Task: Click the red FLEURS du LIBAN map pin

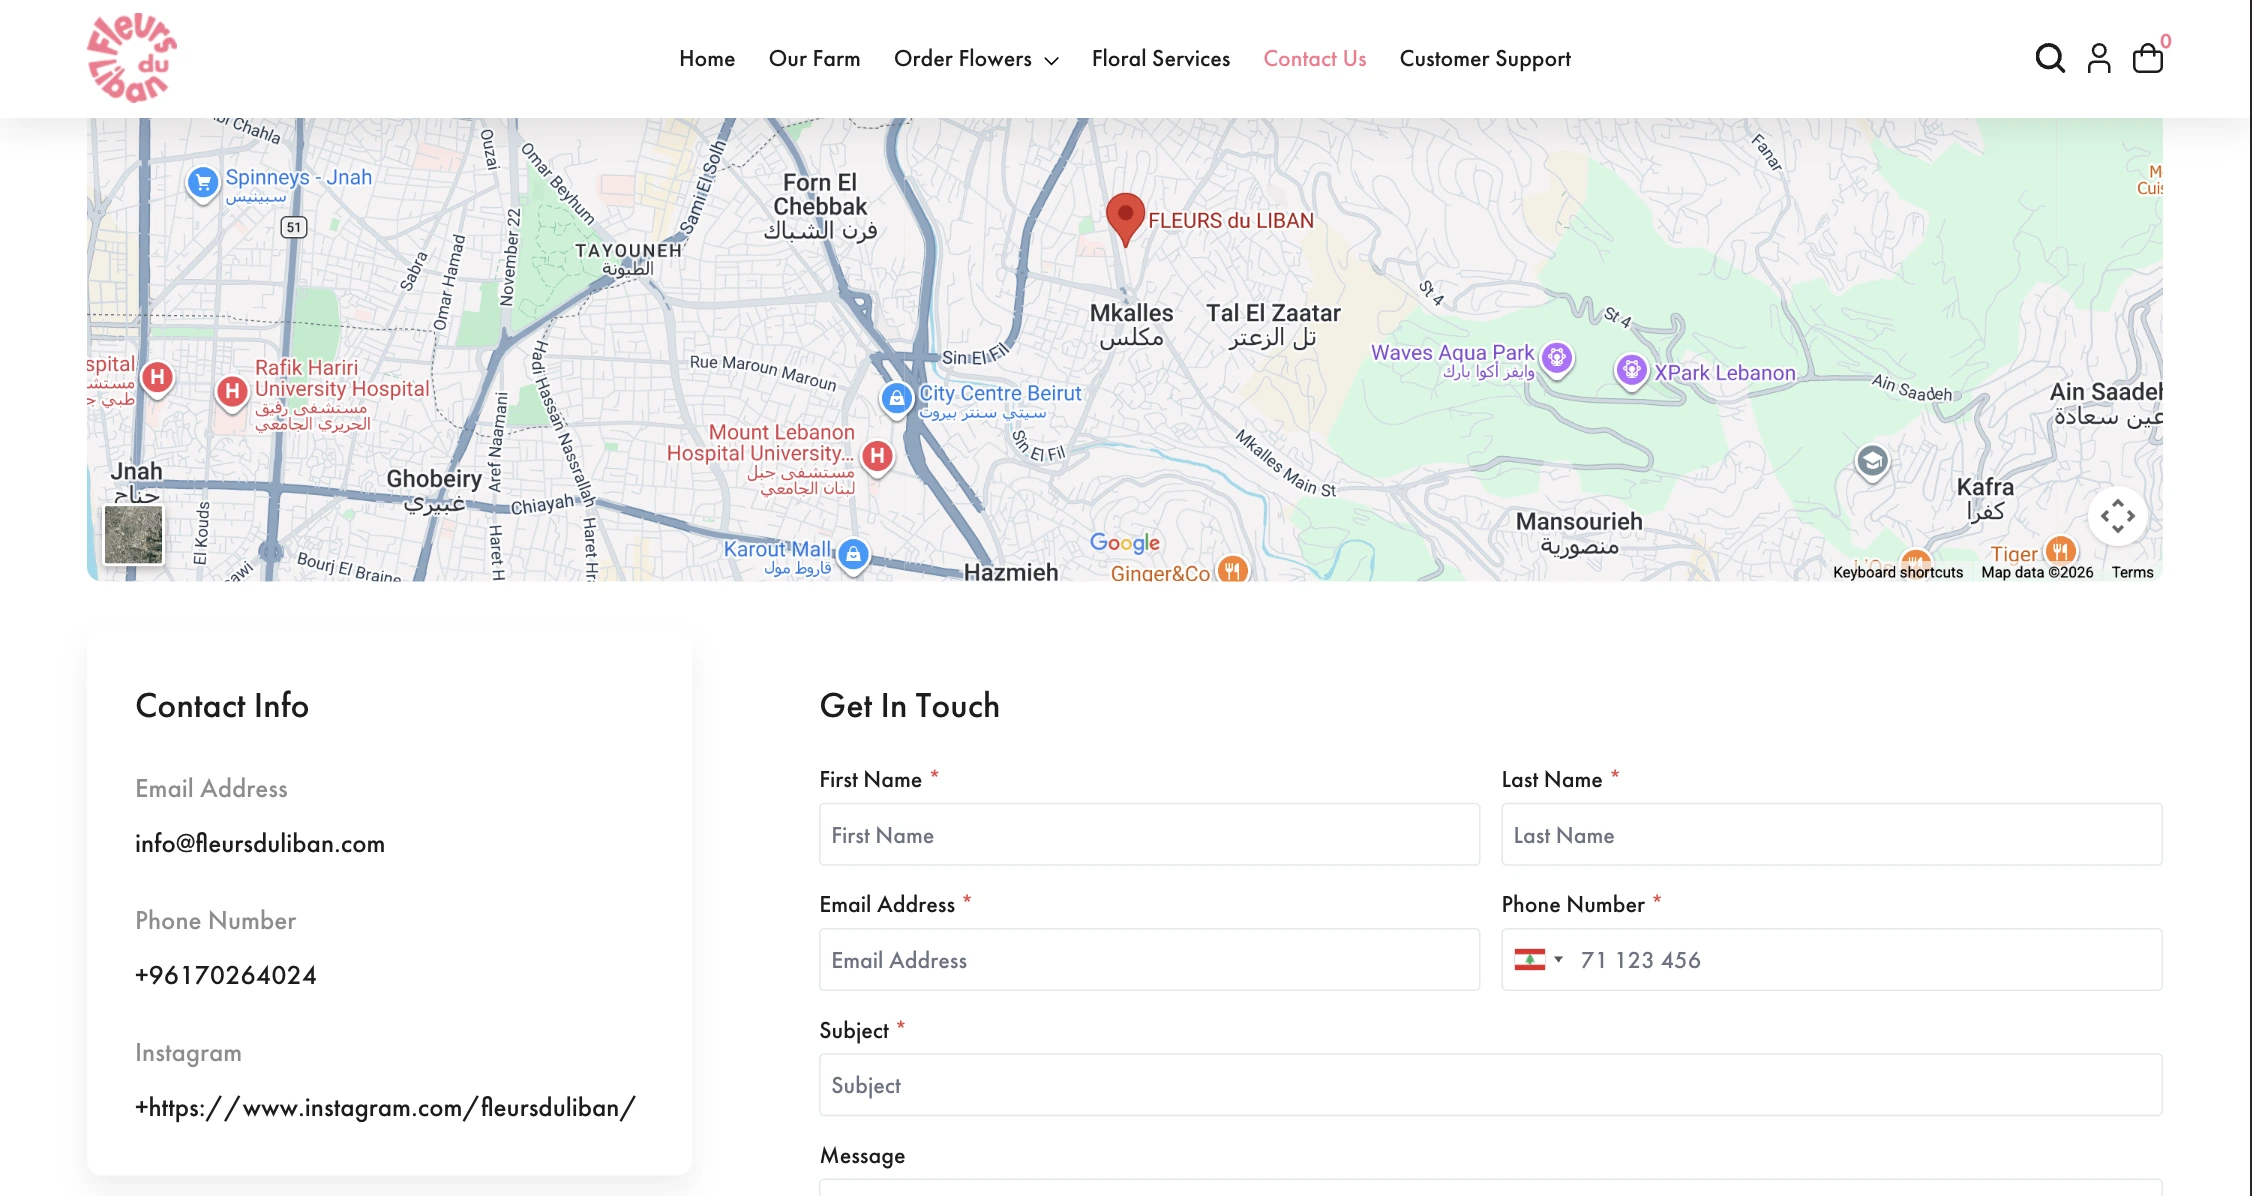Action: 1125,219
